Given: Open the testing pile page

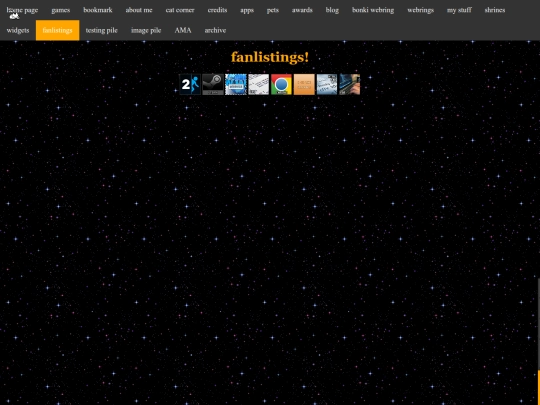Looking at the screenshot, I should [x=102, y=30].
